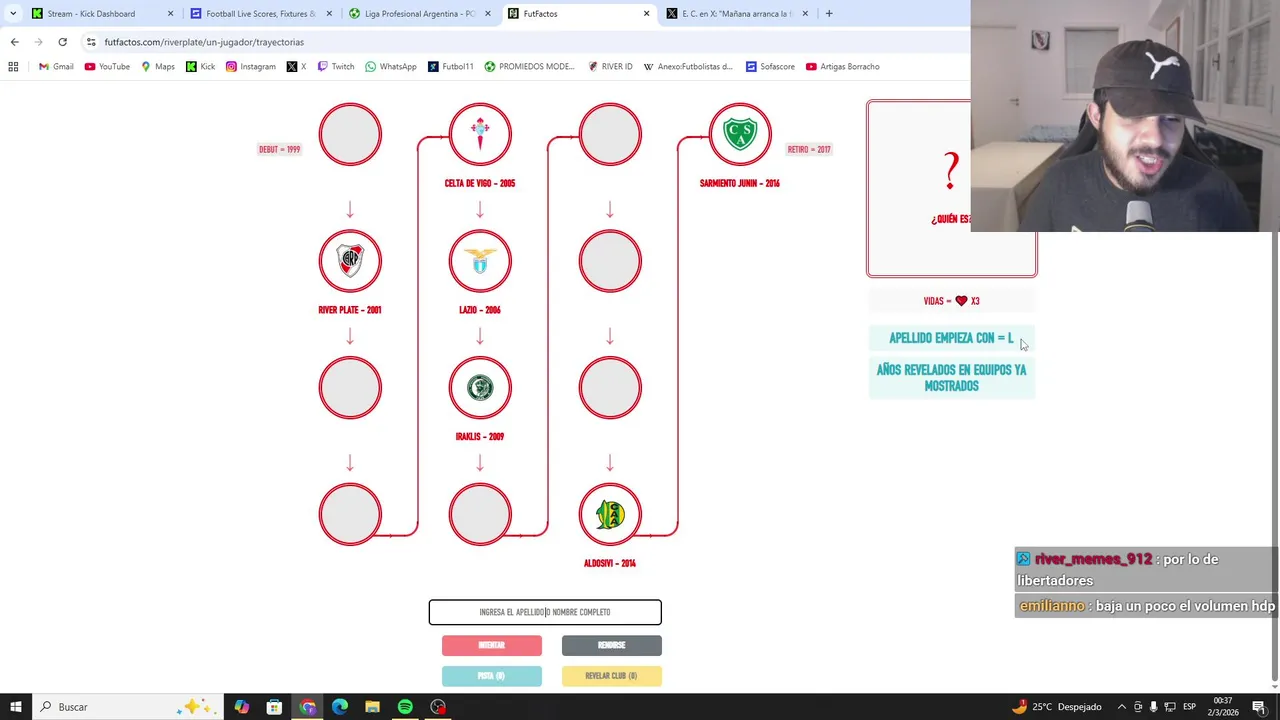This screenshot has height=720, width=1280.
Task: Click the page vertical scrollbar
Action: [x=1273, y=455]
